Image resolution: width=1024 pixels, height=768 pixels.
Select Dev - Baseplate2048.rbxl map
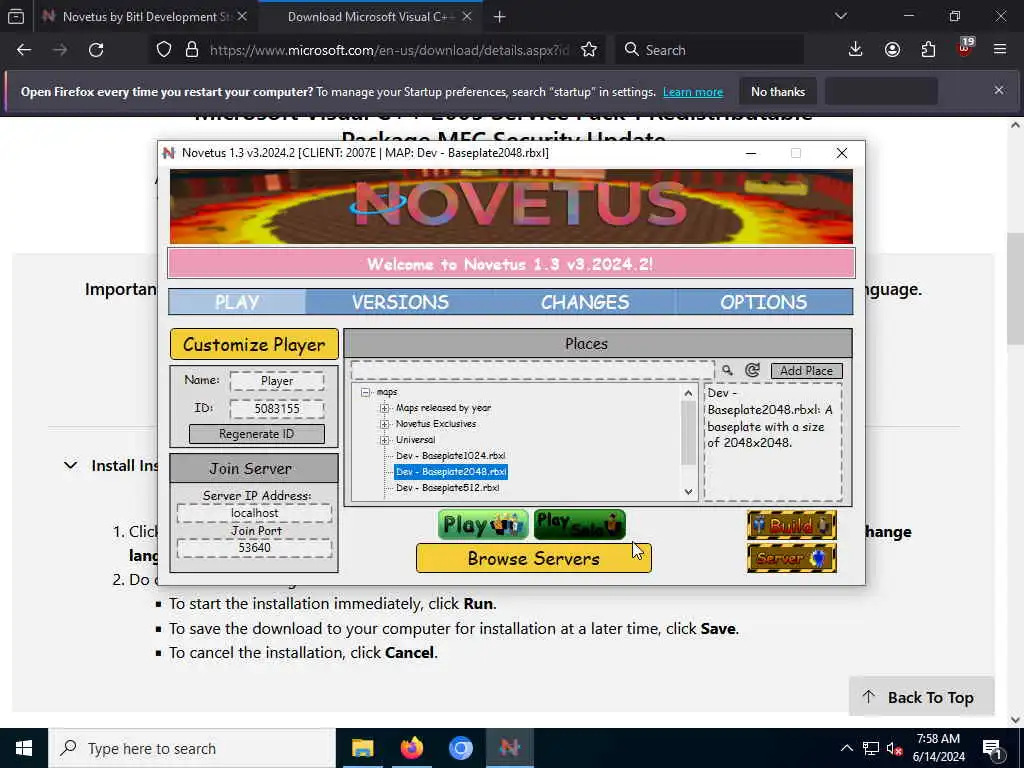pyautogui.click(x=451, y=472)
